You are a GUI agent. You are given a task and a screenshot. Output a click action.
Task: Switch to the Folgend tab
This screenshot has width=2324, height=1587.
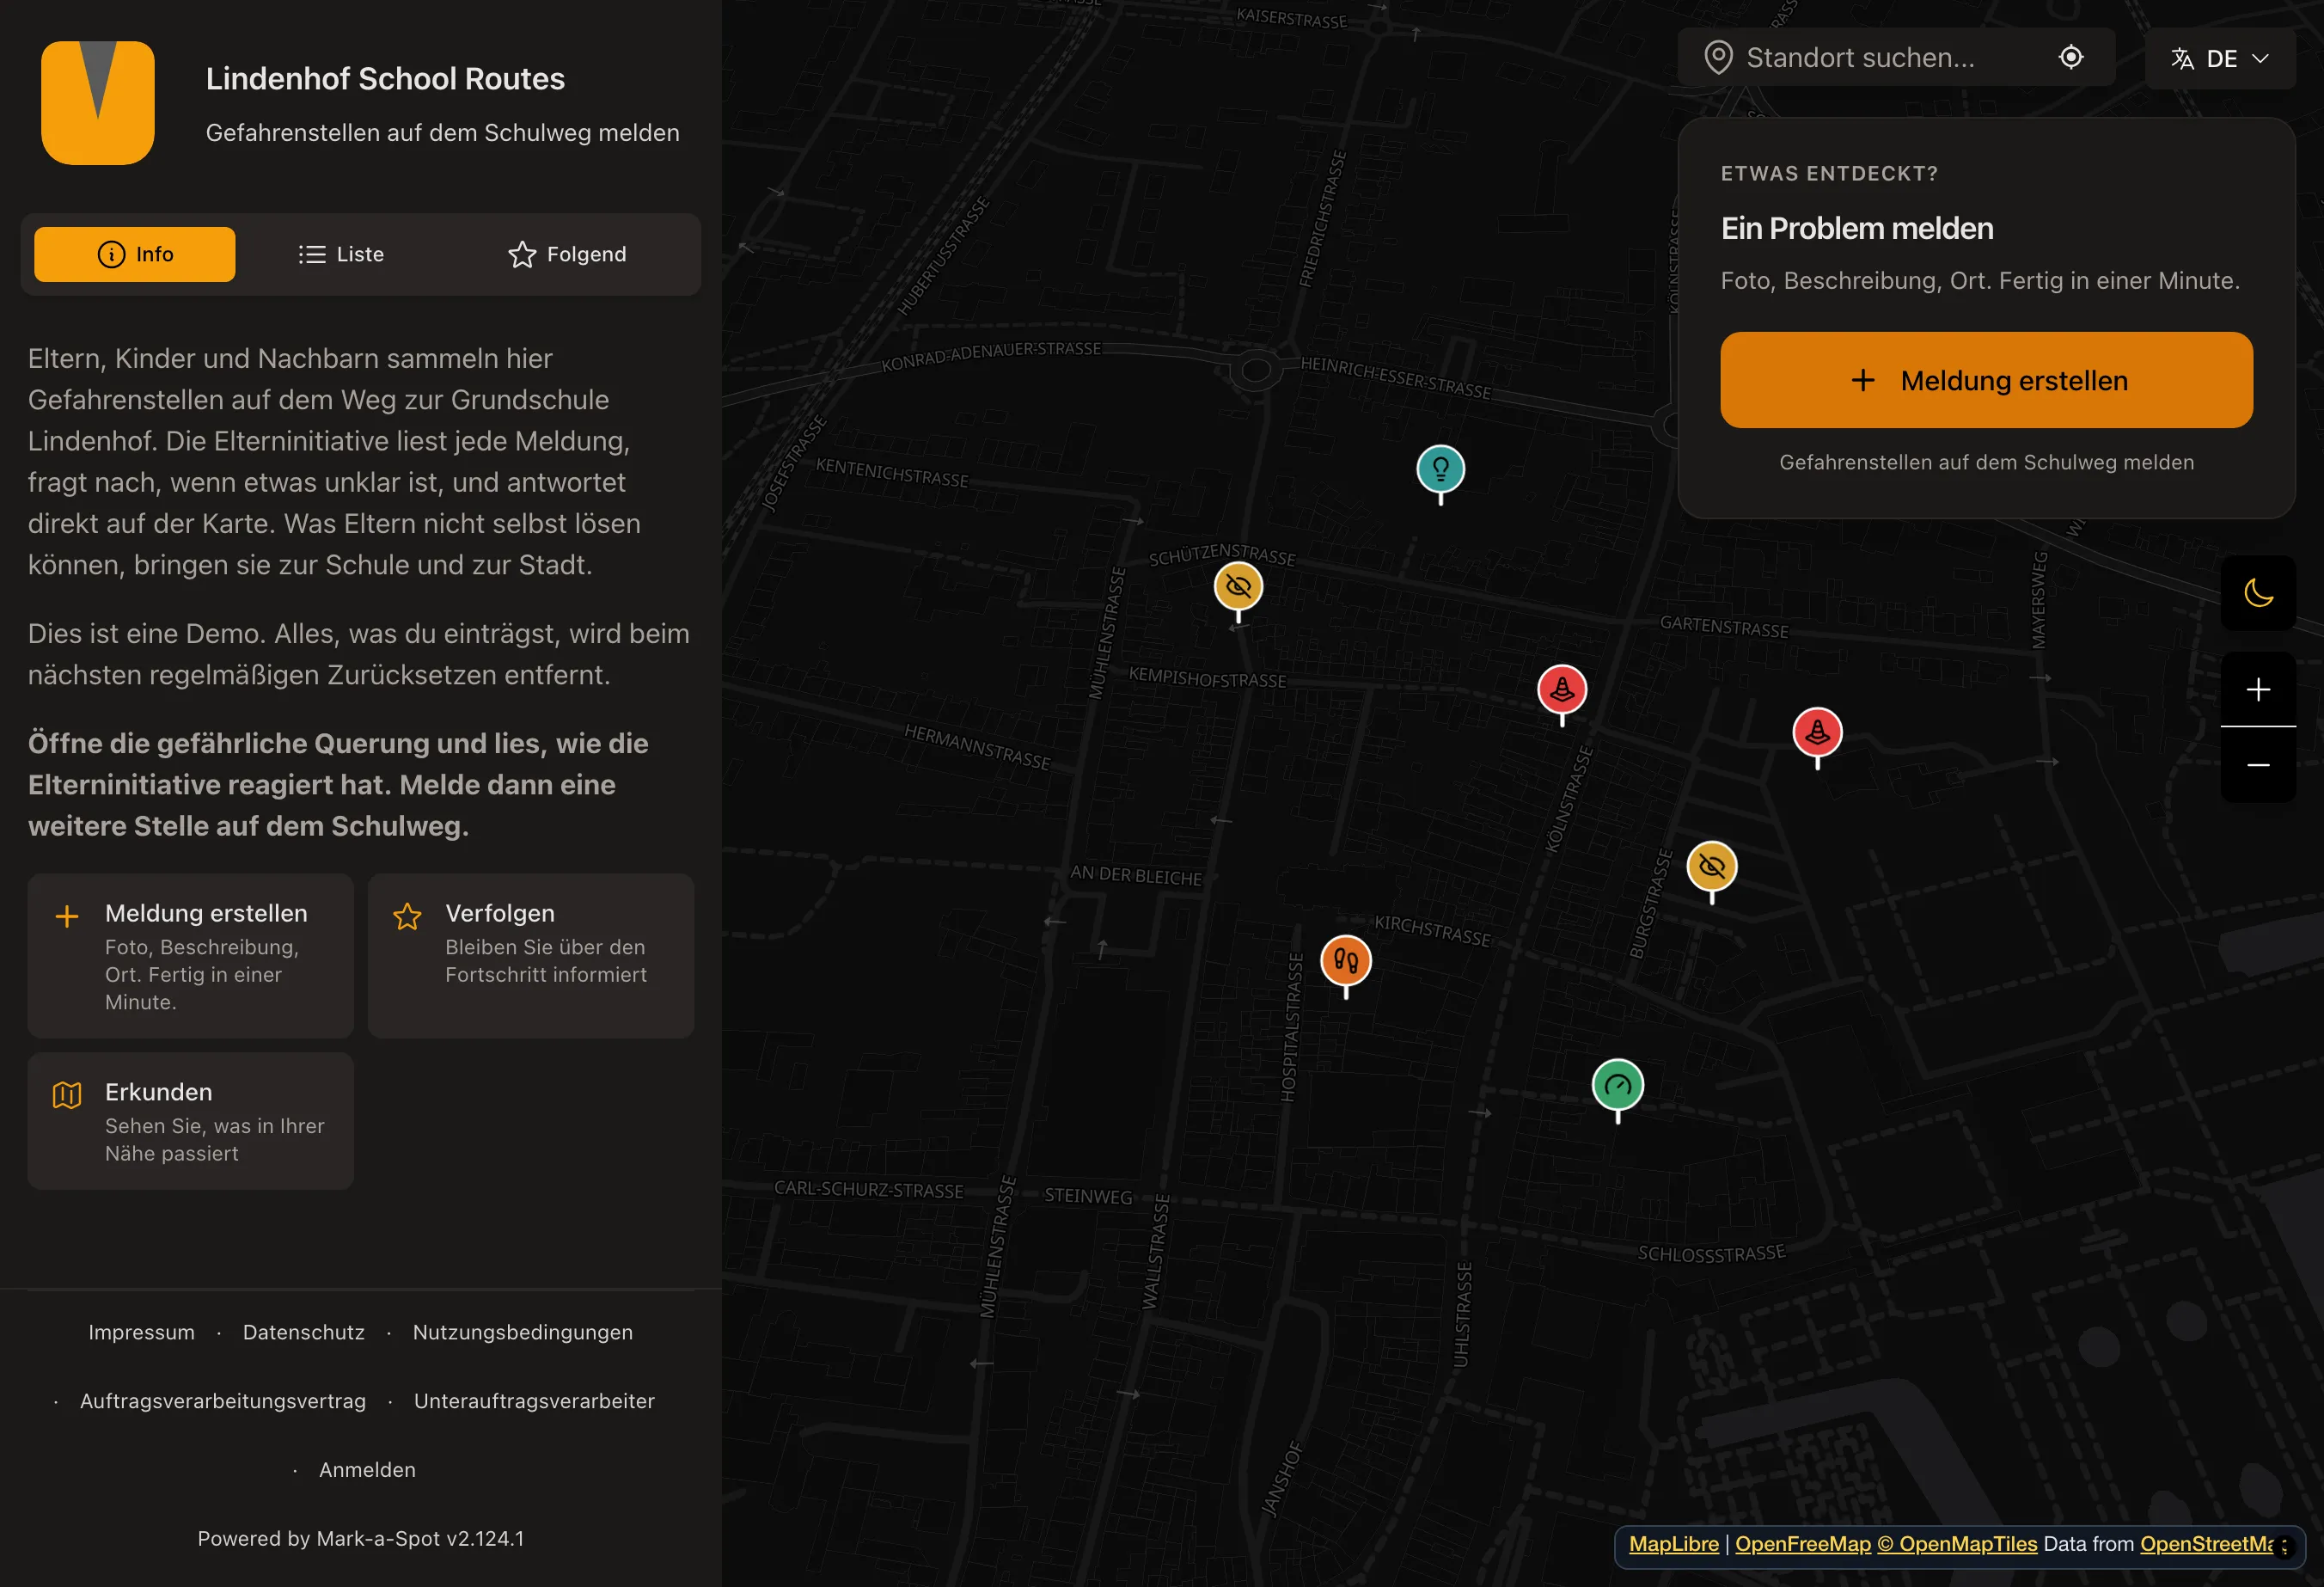tap(567, 254)
